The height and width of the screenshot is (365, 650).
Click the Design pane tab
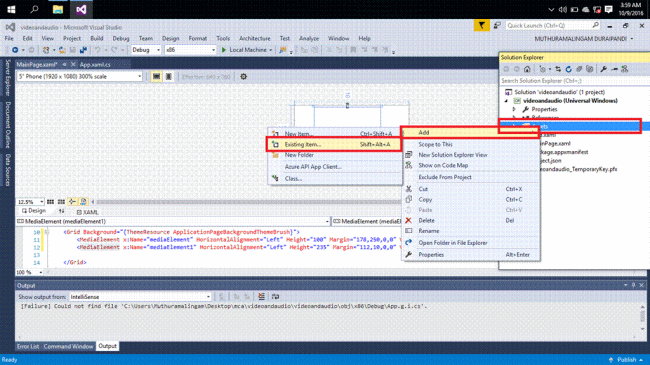coord(34,211)
